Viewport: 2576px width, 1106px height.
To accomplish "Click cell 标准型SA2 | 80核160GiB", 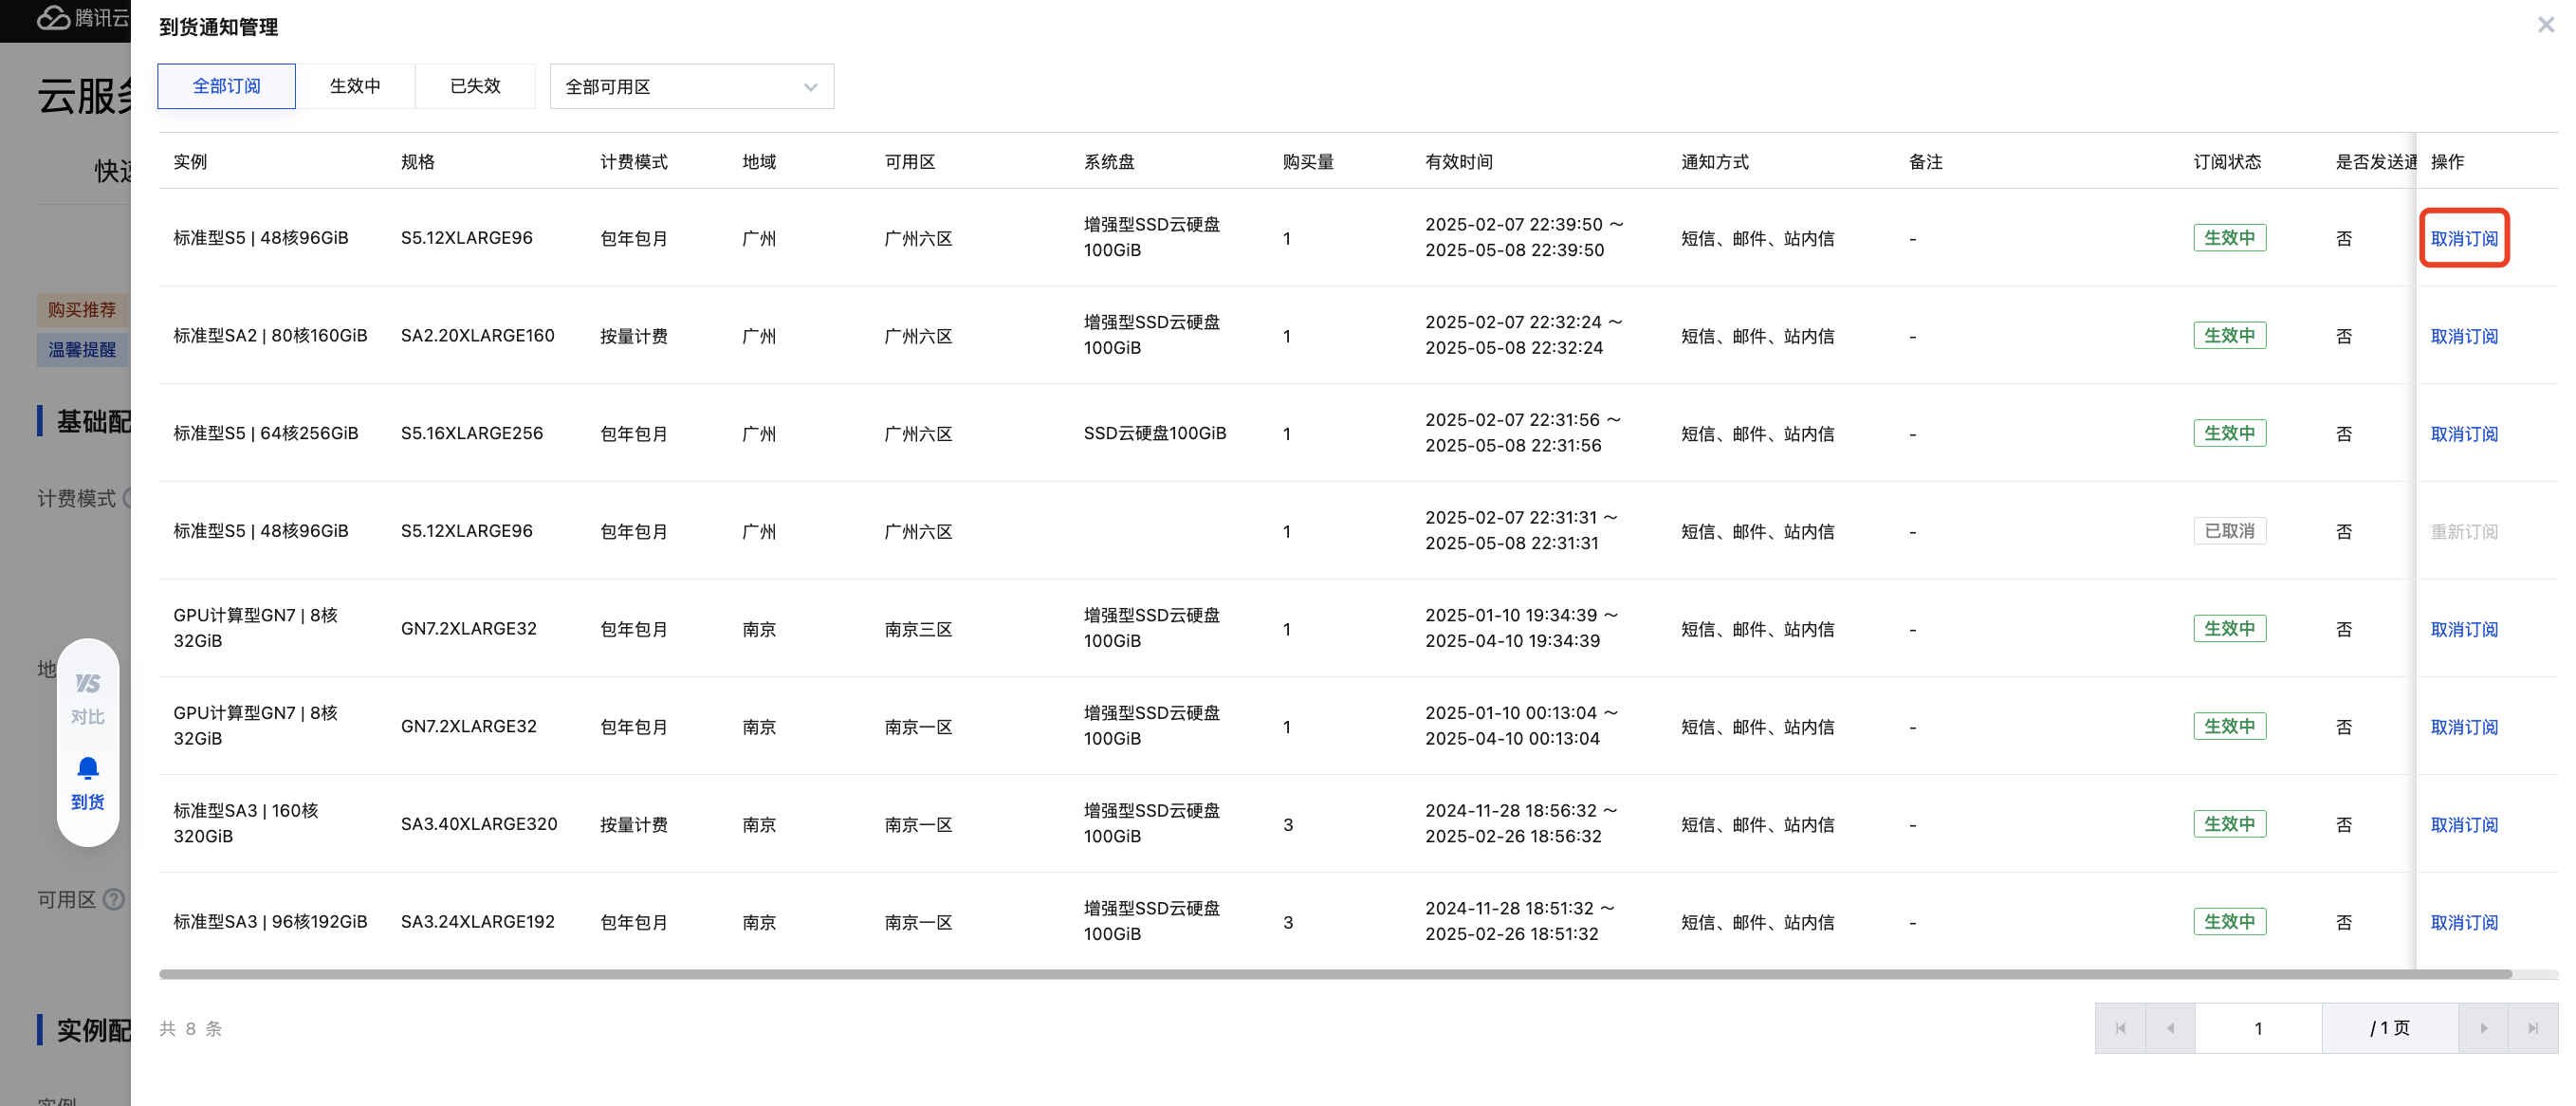I will [x=270, y=336].
